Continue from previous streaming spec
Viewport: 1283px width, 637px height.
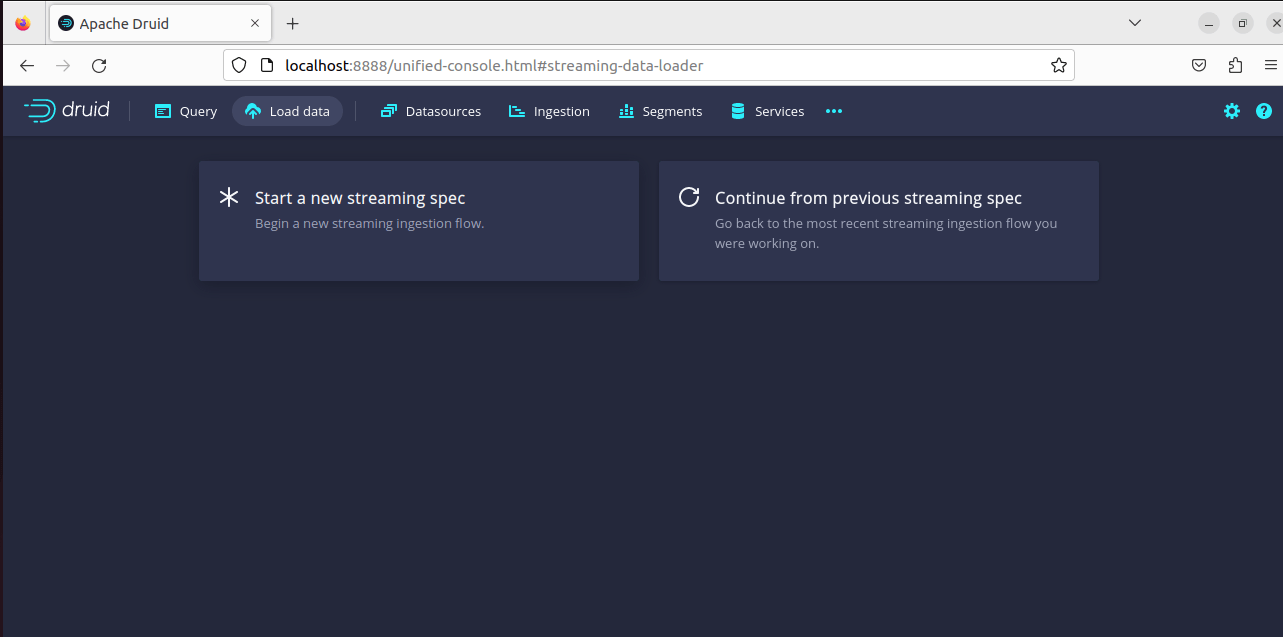[x=878, y=220]
